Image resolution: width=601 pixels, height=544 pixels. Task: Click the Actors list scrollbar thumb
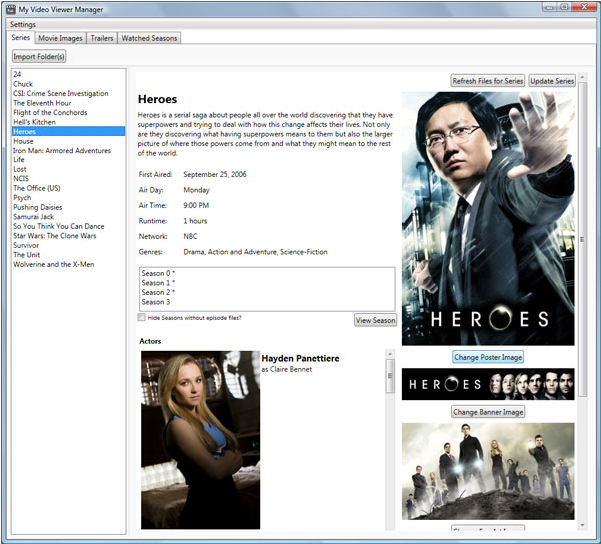390,376
